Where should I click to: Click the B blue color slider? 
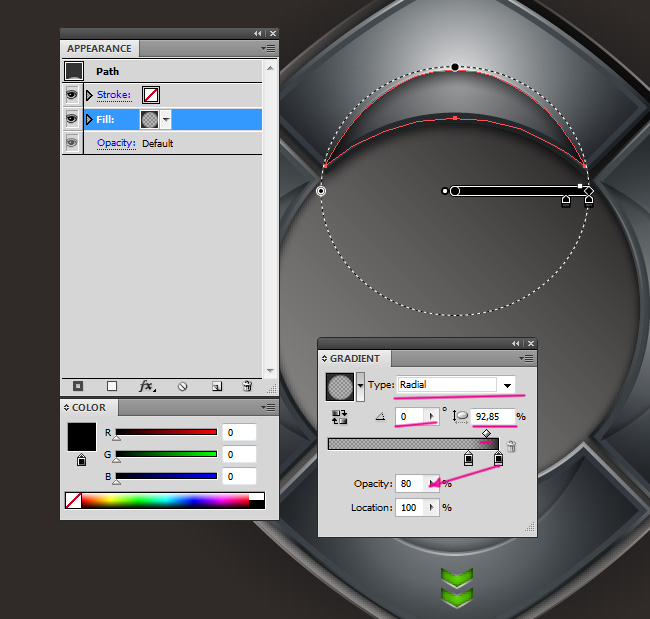(x=166, y=476)
